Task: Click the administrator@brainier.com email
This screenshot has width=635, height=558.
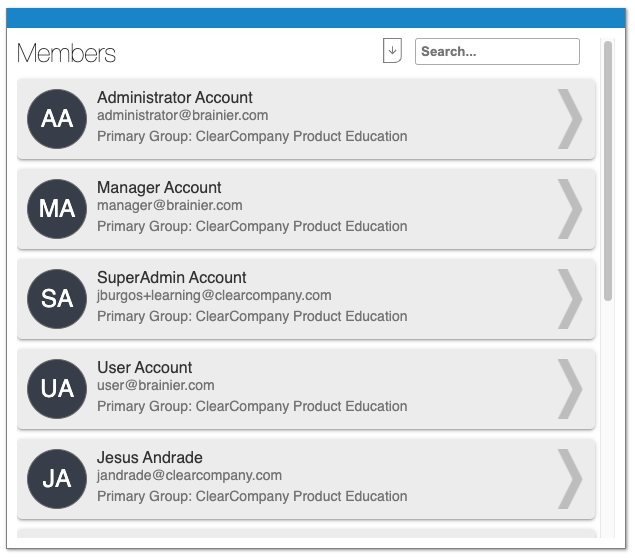Action: coord(183,115)
